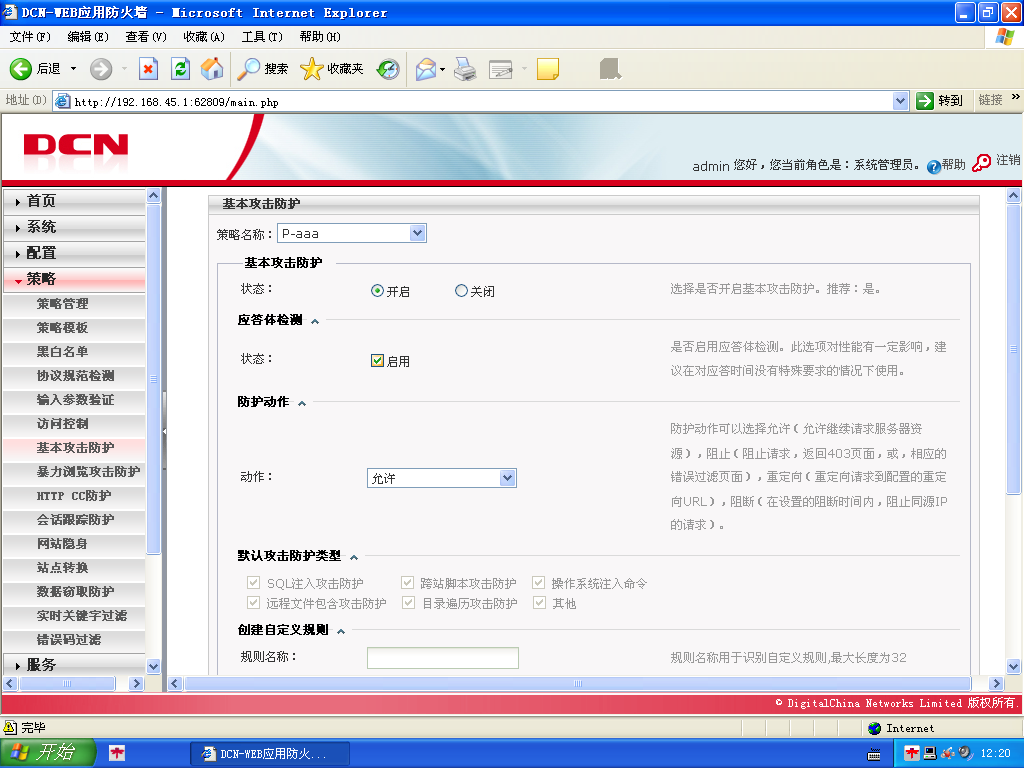
Task: Go to the Home page icon
Action: [212, 69]
